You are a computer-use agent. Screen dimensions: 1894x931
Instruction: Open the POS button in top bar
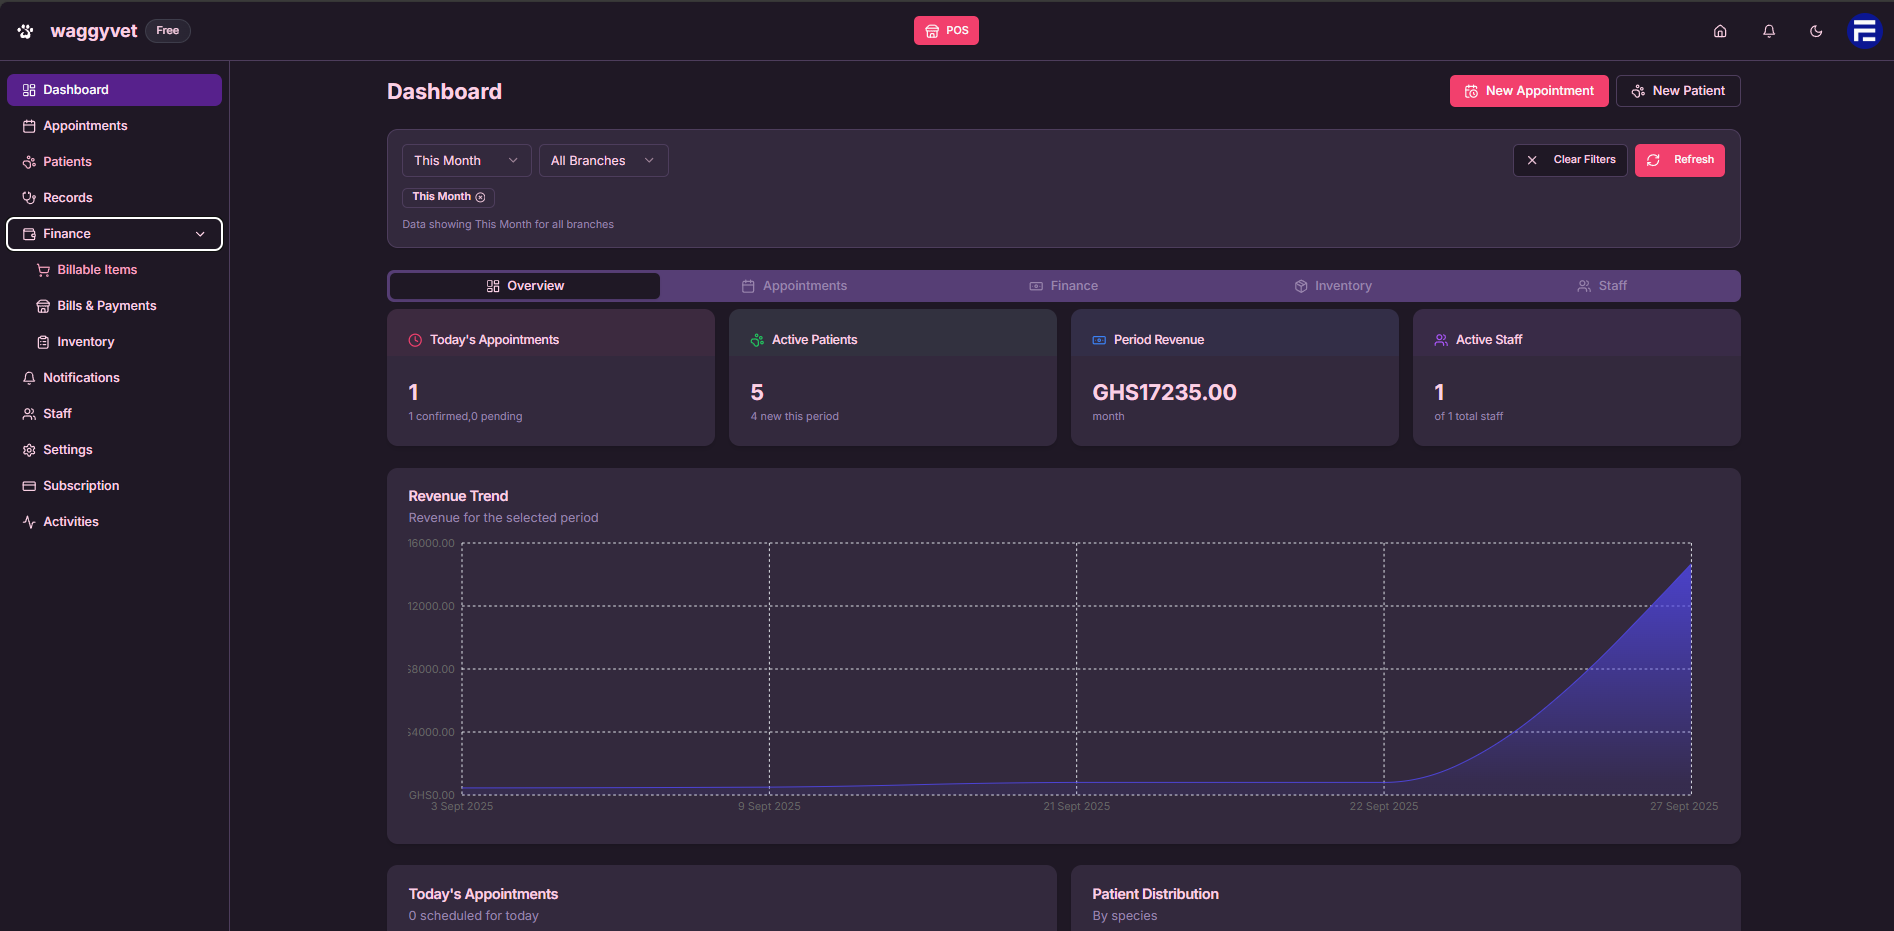946,30
